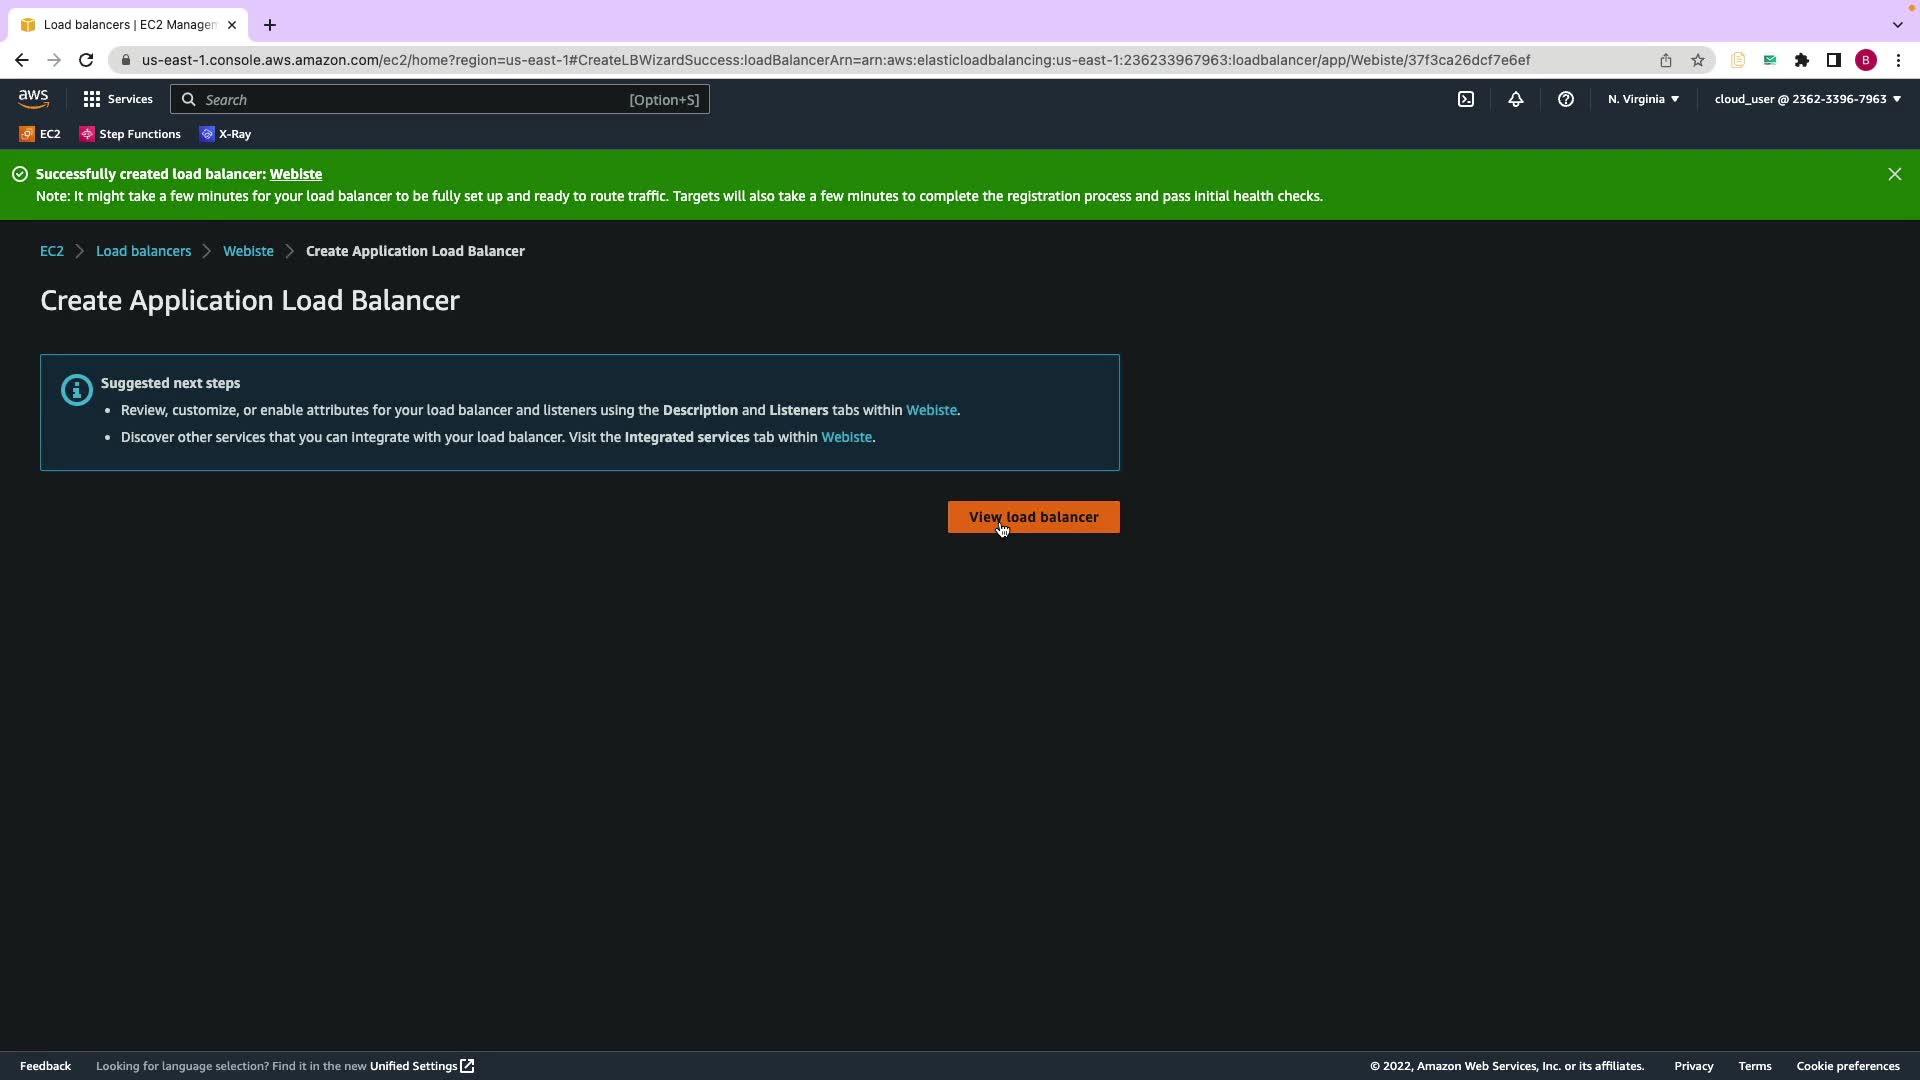Open browser extensions puzzle icon
This screenshot has width=1920, height=1080.
click(x=1802, y=60)
